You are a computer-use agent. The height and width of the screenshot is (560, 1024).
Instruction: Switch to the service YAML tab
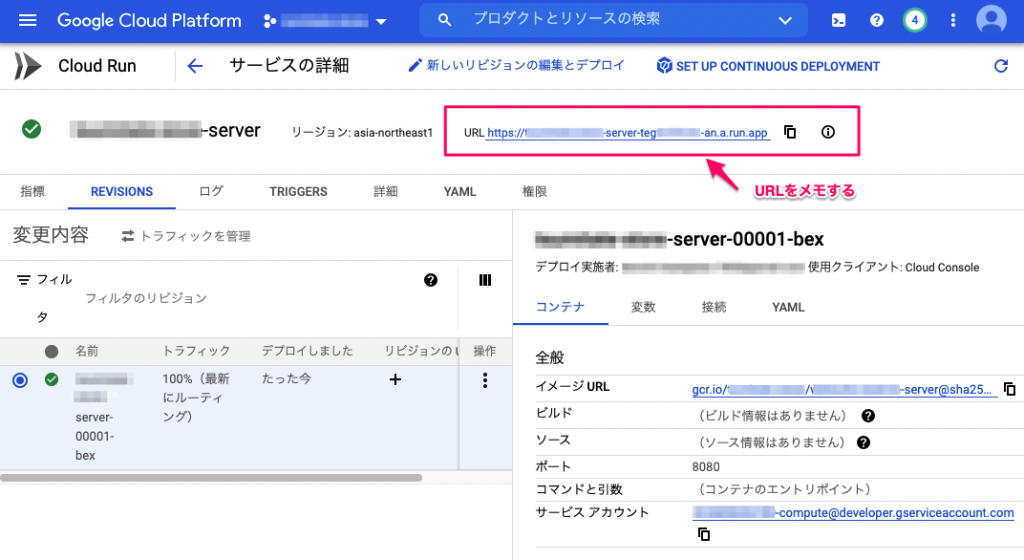(x=460, y=191)
